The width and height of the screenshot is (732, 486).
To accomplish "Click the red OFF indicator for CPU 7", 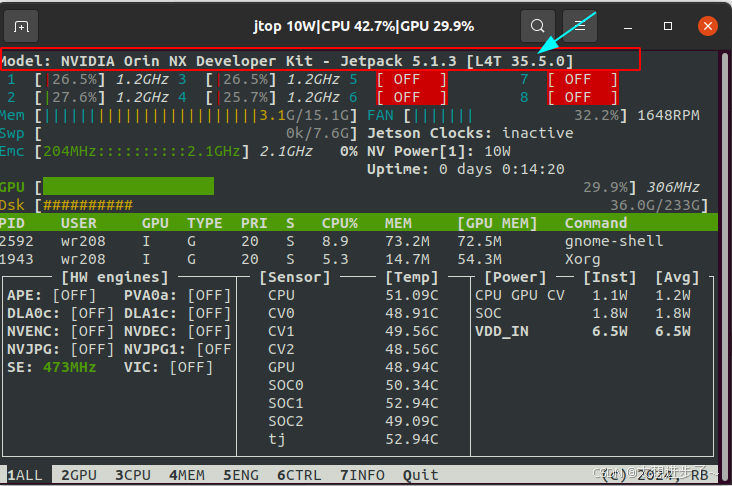I will (x=583, y=79).
